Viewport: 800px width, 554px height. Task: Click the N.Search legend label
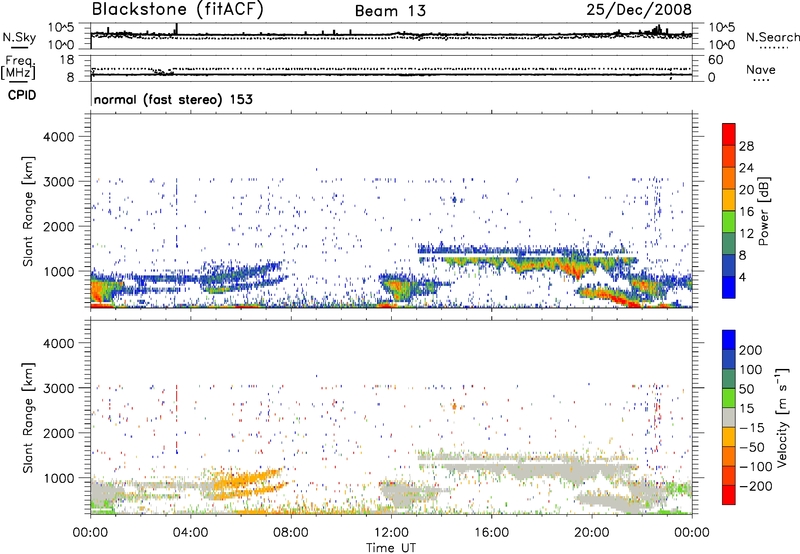tap(772, 37)
